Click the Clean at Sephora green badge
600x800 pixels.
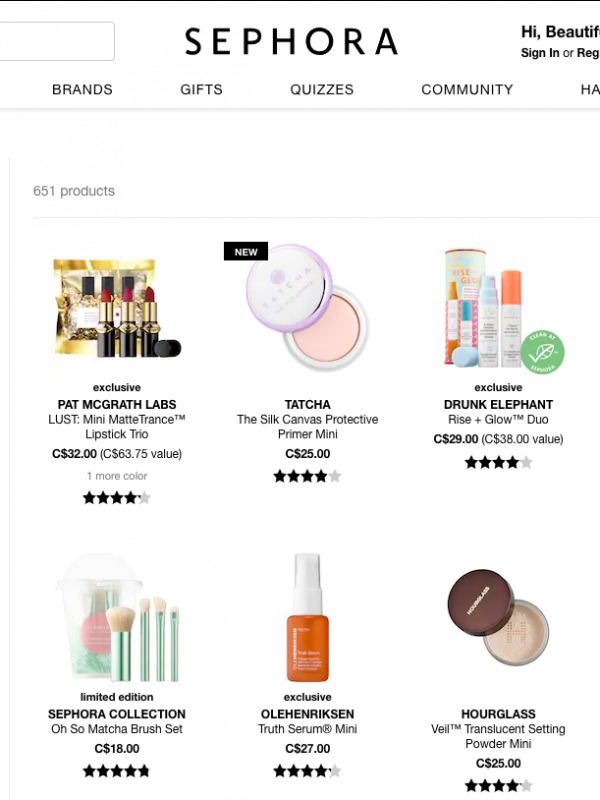click(x=542, y=352)
